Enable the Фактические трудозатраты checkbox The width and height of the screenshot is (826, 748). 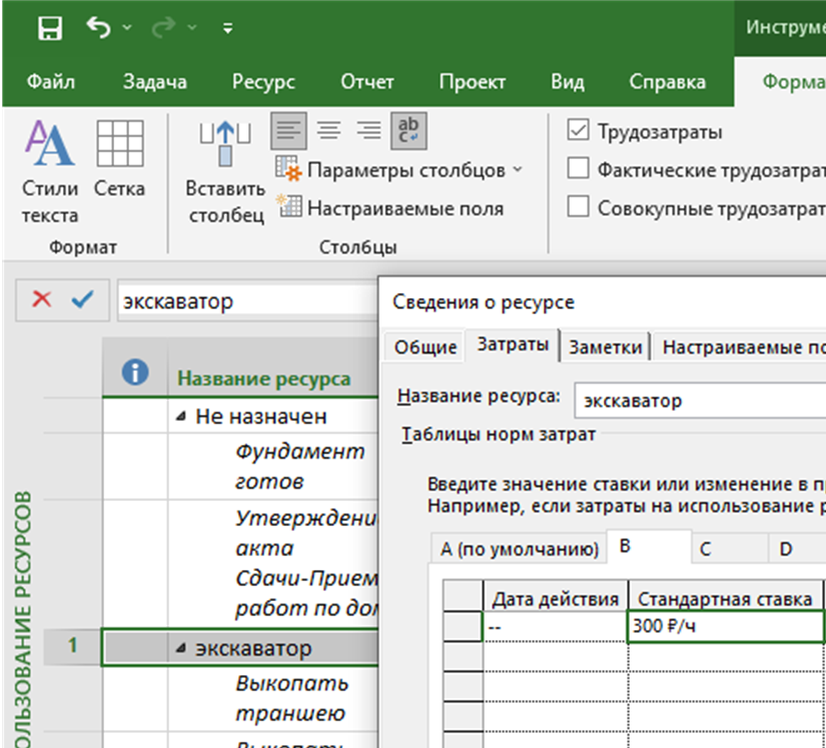pos(578,169)
